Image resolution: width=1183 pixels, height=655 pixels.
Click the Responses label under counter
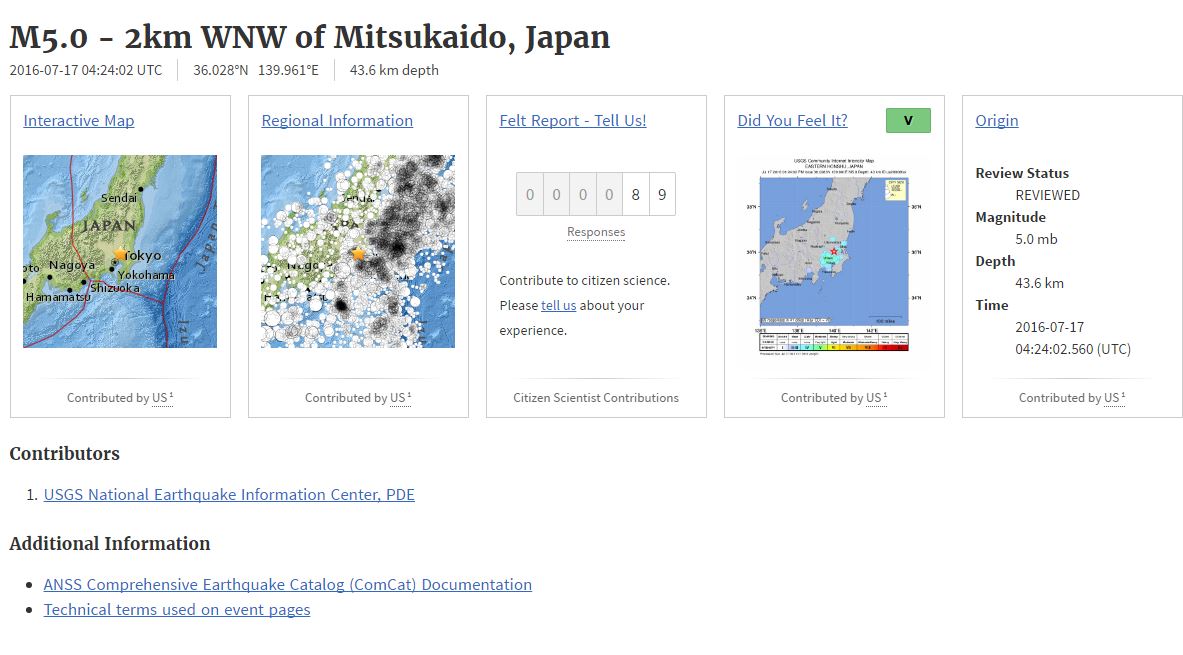coord(596,232)
